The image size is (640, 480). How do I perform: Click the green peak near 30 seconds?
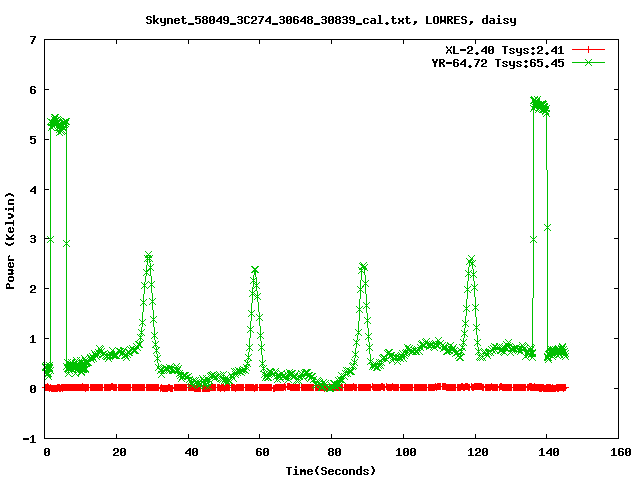point(149,256)
